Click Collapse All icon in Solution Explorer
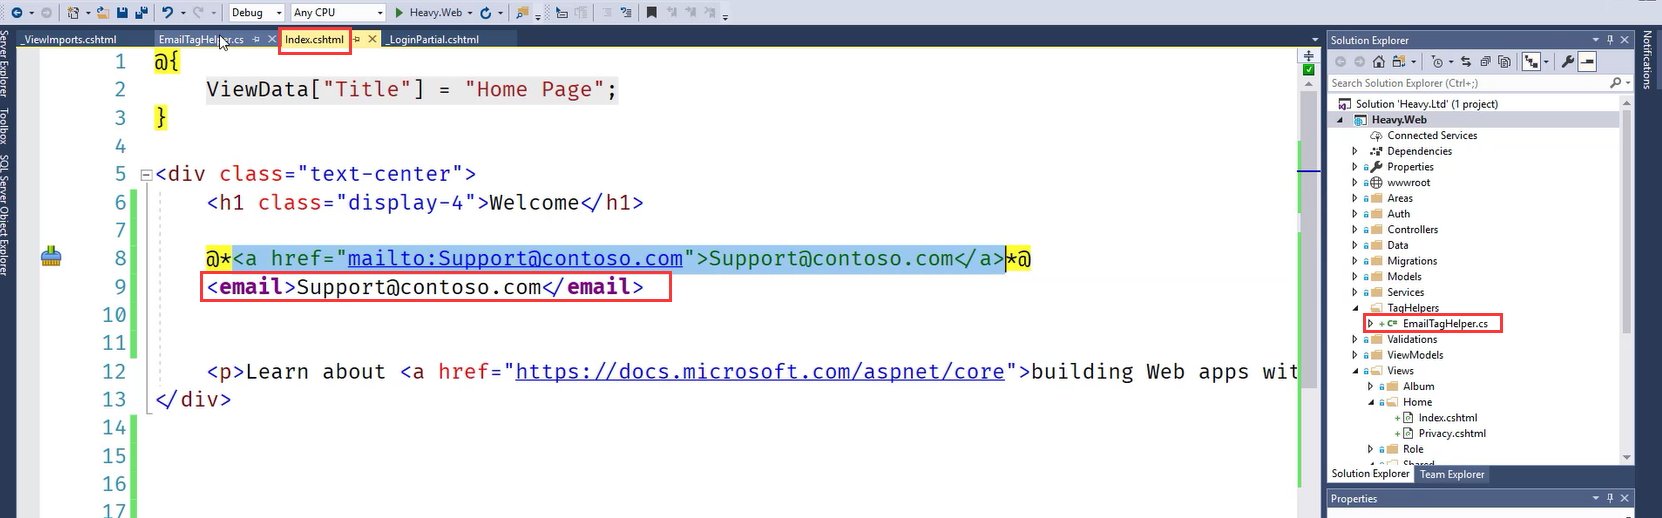The image size is (1662, 518). [1485, 62]
